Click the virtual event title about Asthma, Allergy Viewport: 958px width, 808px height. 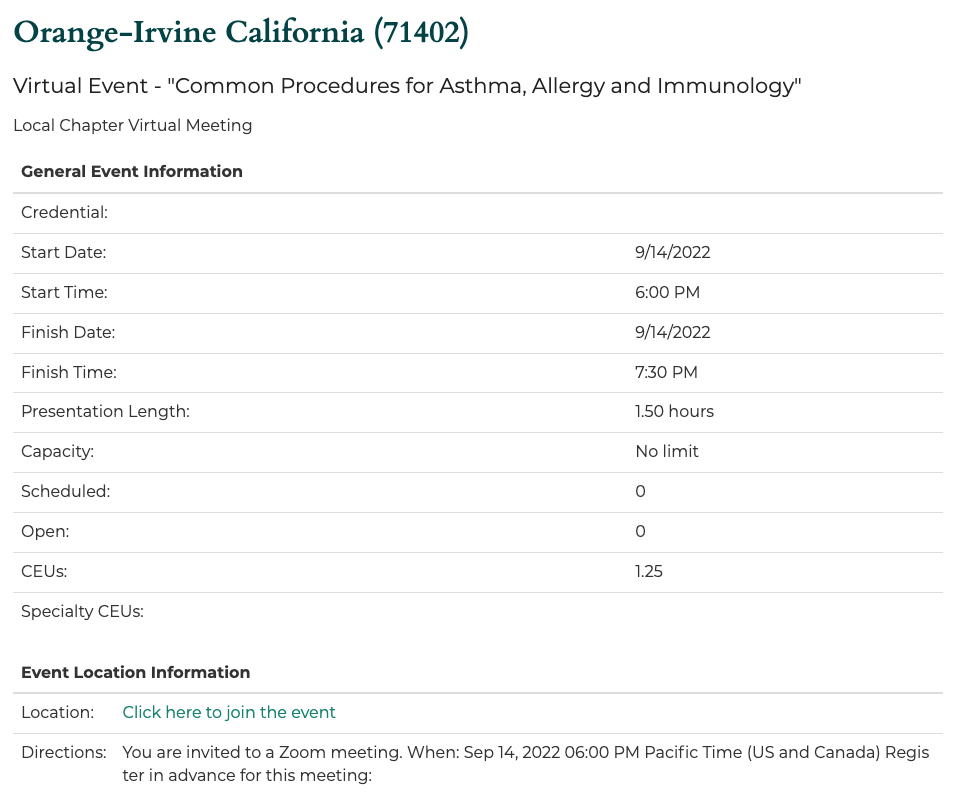(408, 86)
